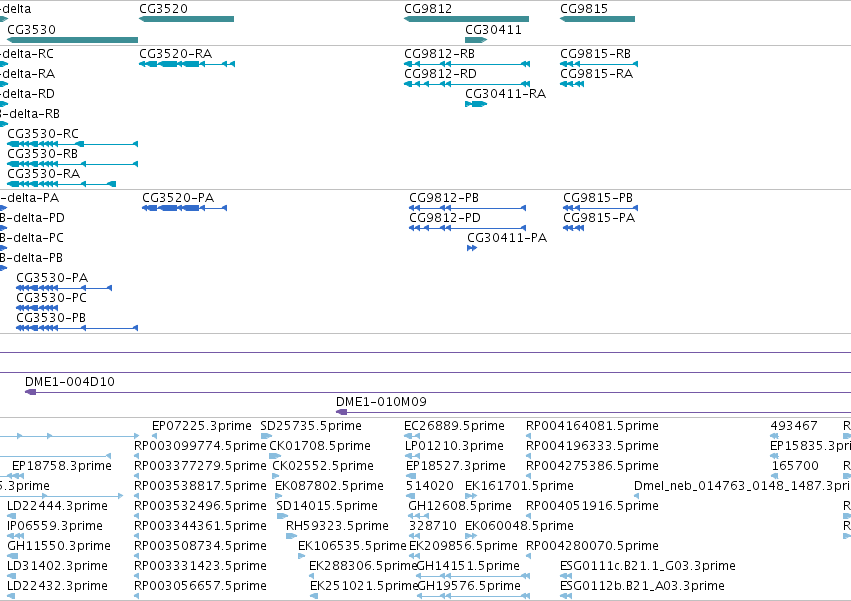Click feature labeled 165700

click(x=795, y=466)
